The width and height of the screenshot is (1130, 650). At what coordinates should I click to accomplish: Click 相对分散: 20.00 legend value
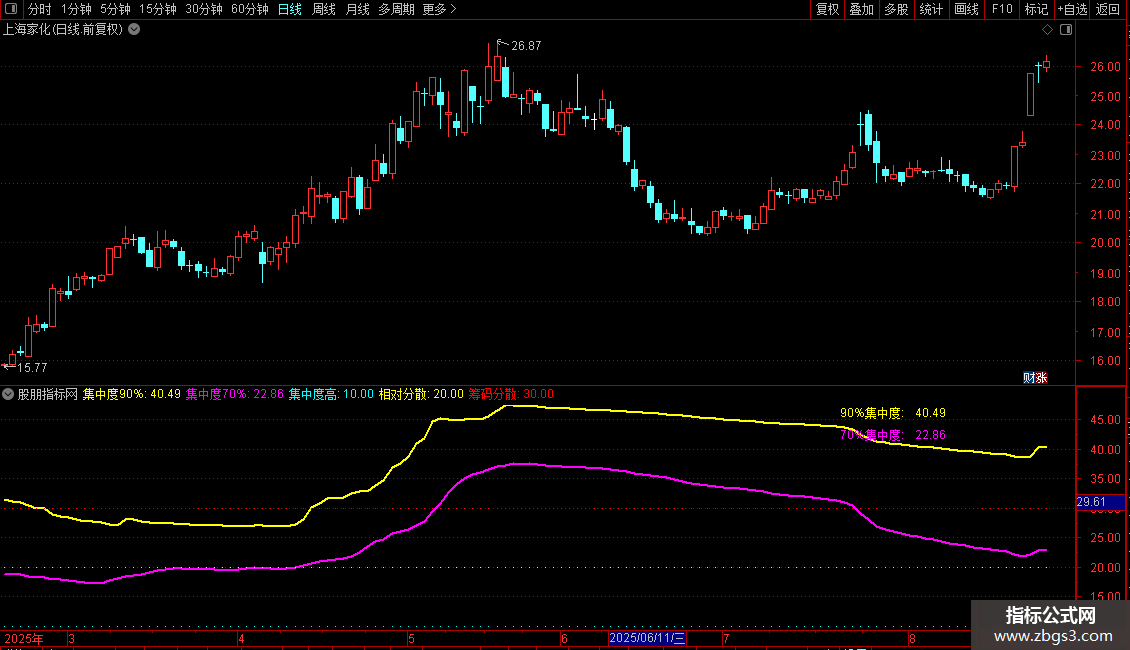[422, 394]
